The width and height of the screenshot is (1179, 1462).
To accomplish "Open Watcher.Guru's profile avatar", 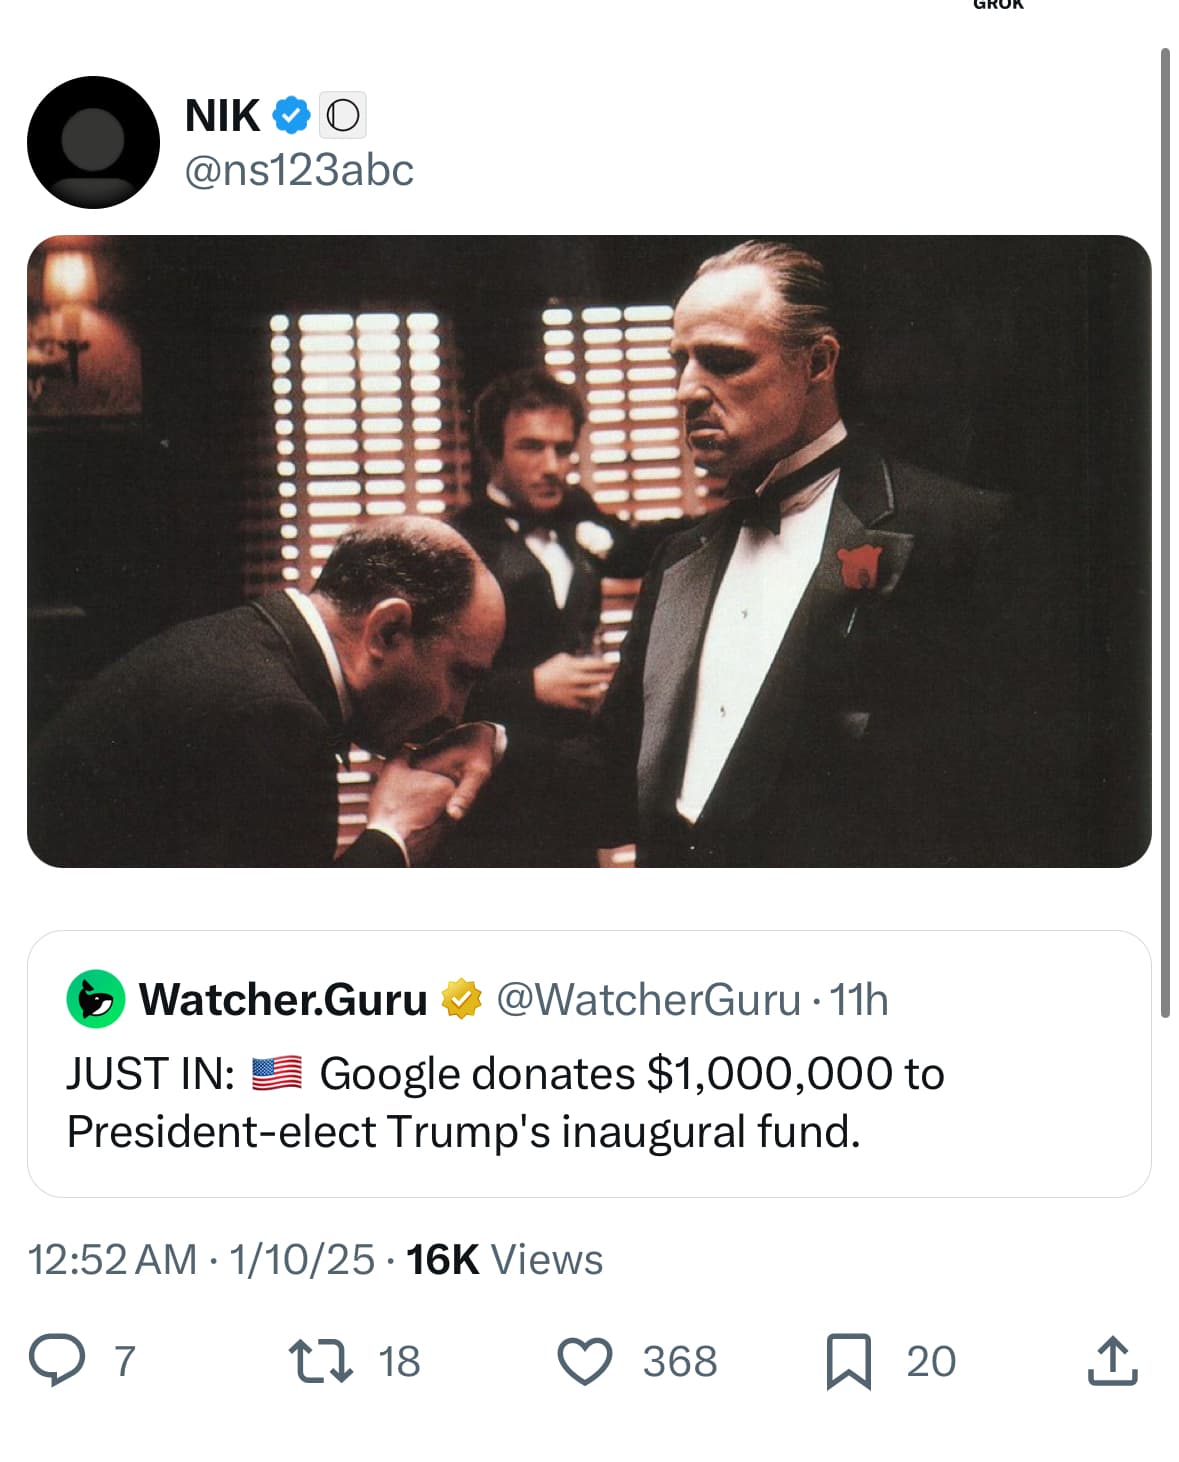I will [95, 997].
